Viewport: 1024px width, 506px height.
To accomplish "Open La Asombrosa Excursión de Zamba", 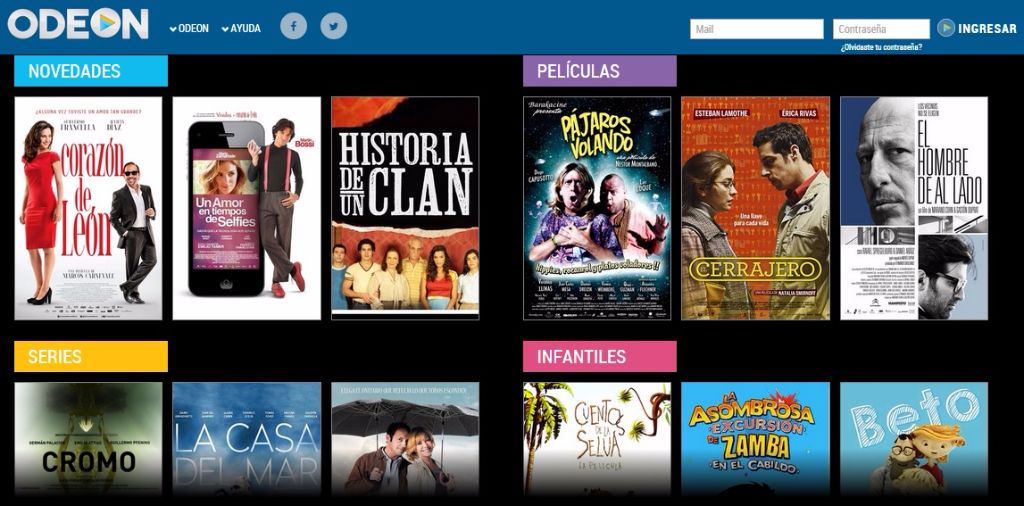I will click(x=756, y=439).
